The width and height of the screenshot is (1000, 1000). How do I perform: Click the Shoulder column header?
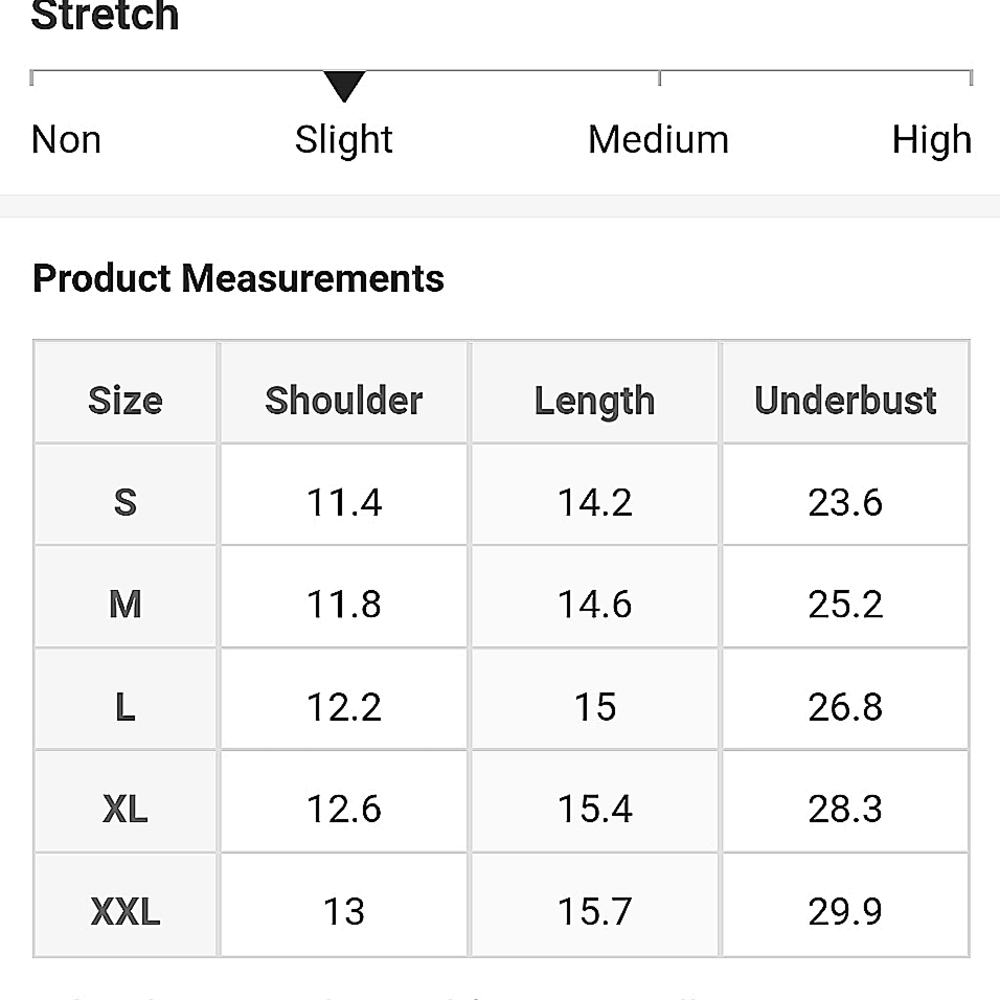344,401
